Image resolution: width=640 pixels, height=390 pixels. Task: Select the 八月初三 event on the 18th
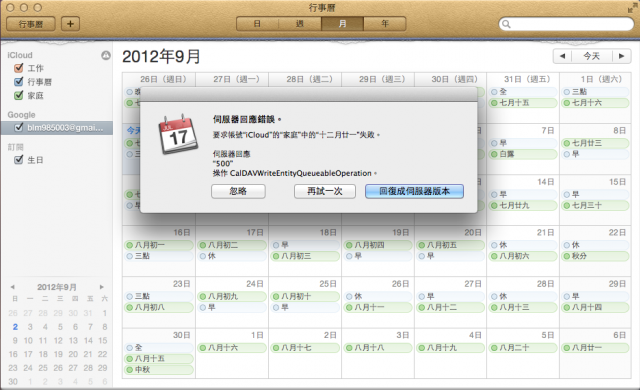(x=305, y=256)
